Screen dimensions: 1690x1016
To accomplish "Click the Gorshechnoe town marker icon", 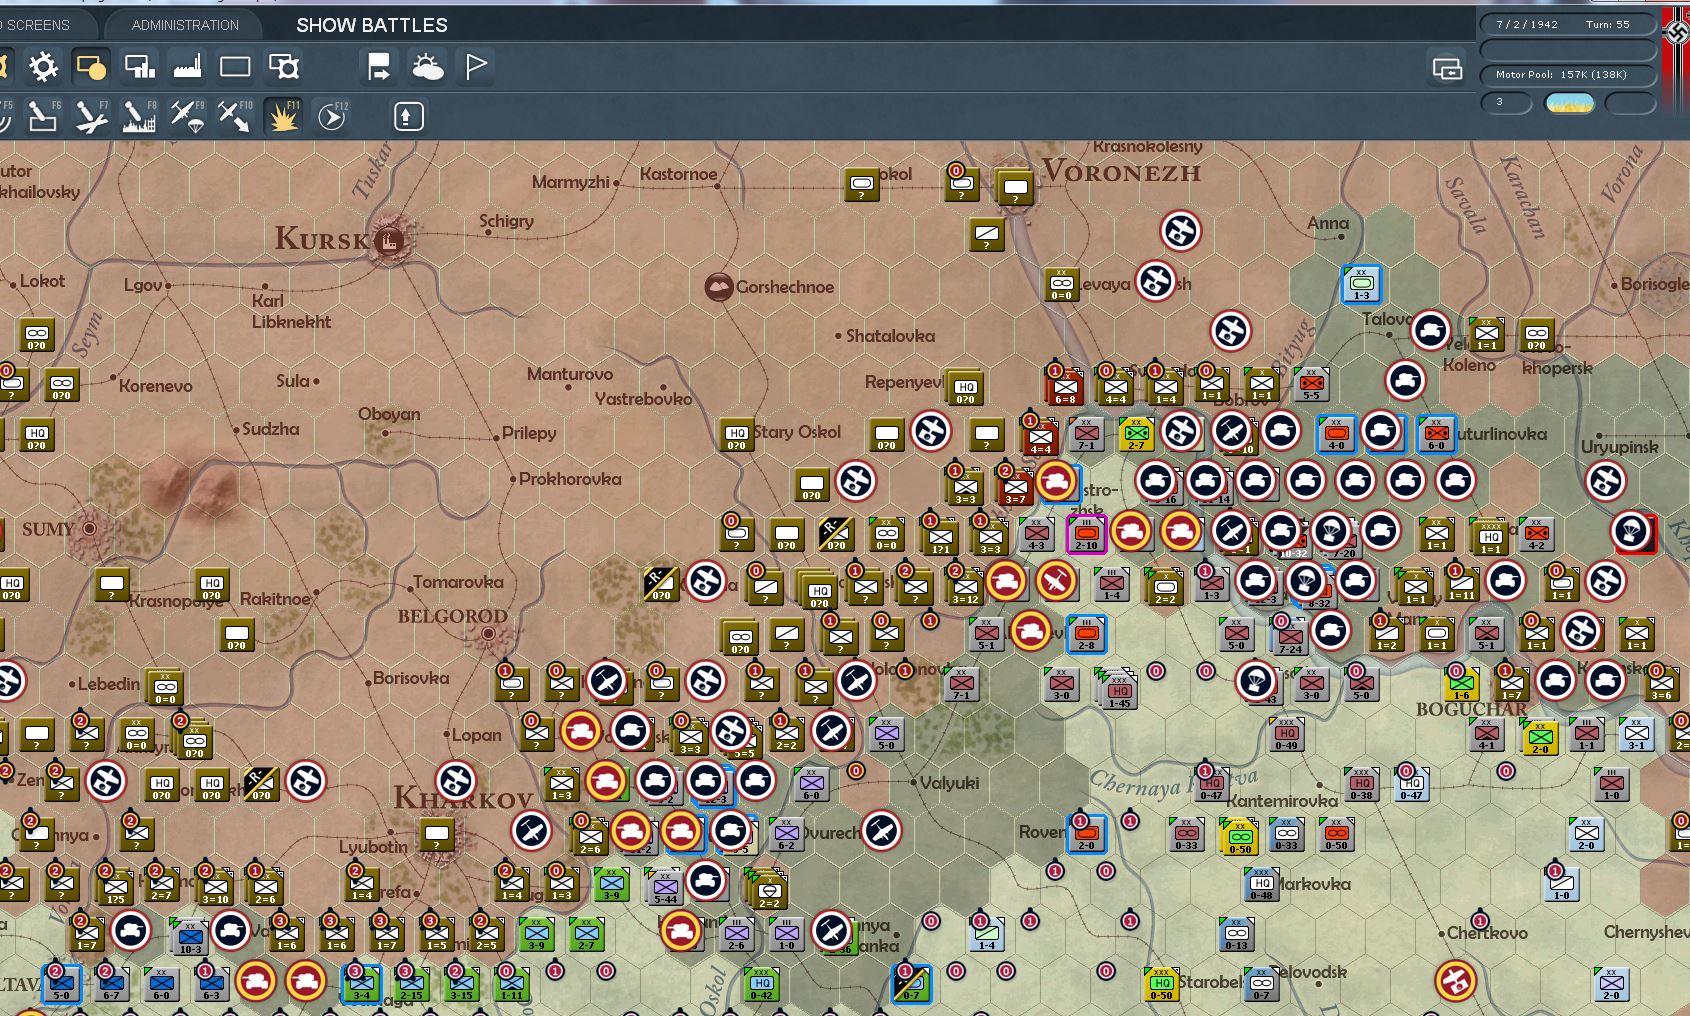I will (719, 287).
